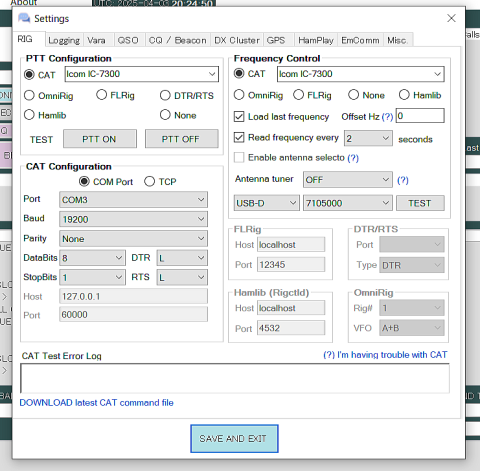Viewport: 480px width, 471px height.
Task: Open DOWNLOAD latest CAT command file link
Action: (96, 403)
